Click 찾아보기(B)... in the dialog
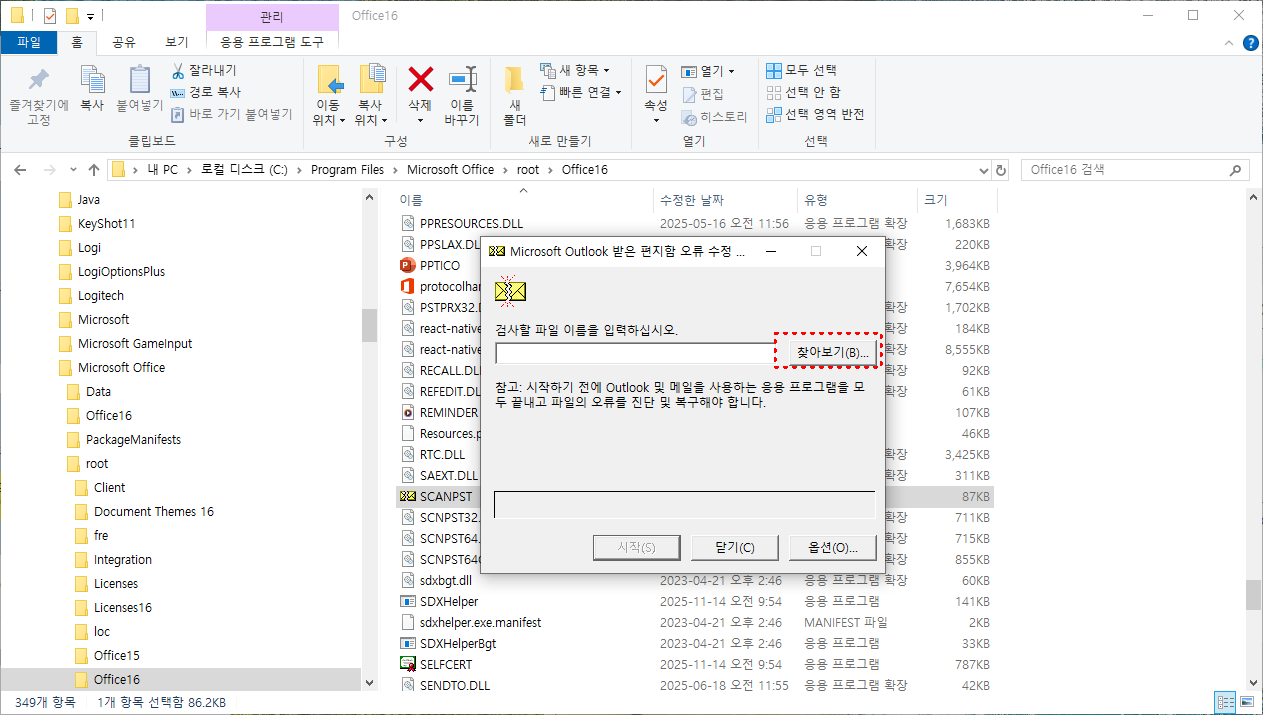 click(832, 352)
